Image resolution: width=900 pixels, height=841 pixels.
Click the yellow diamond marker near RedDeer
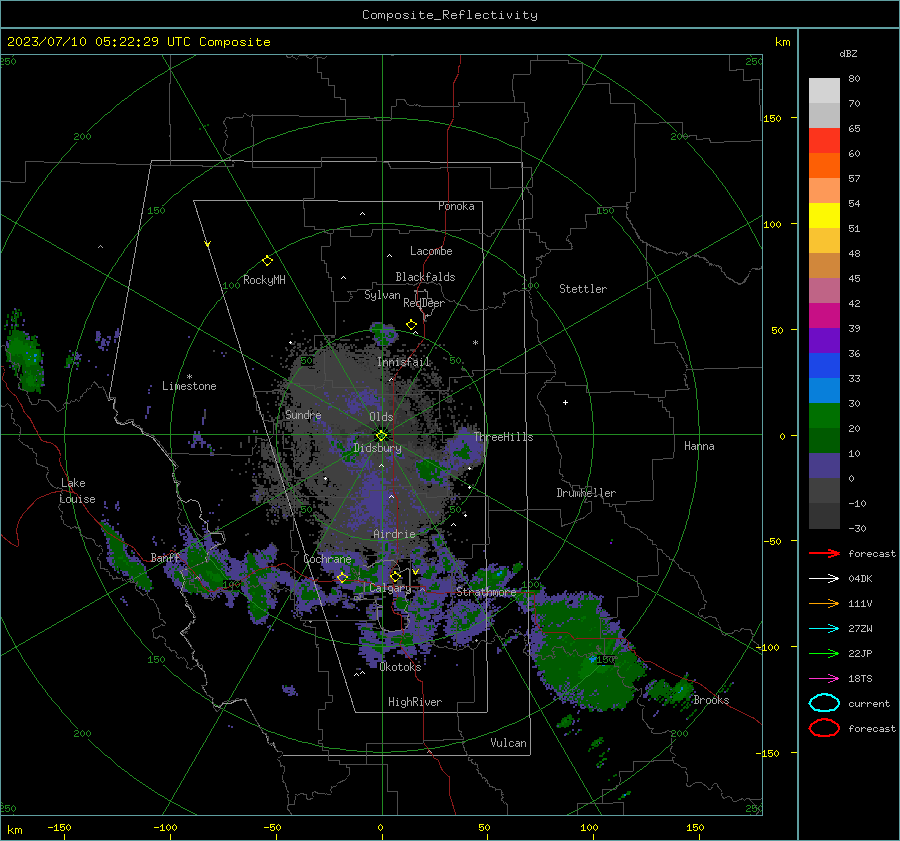(x=411, y=325)
